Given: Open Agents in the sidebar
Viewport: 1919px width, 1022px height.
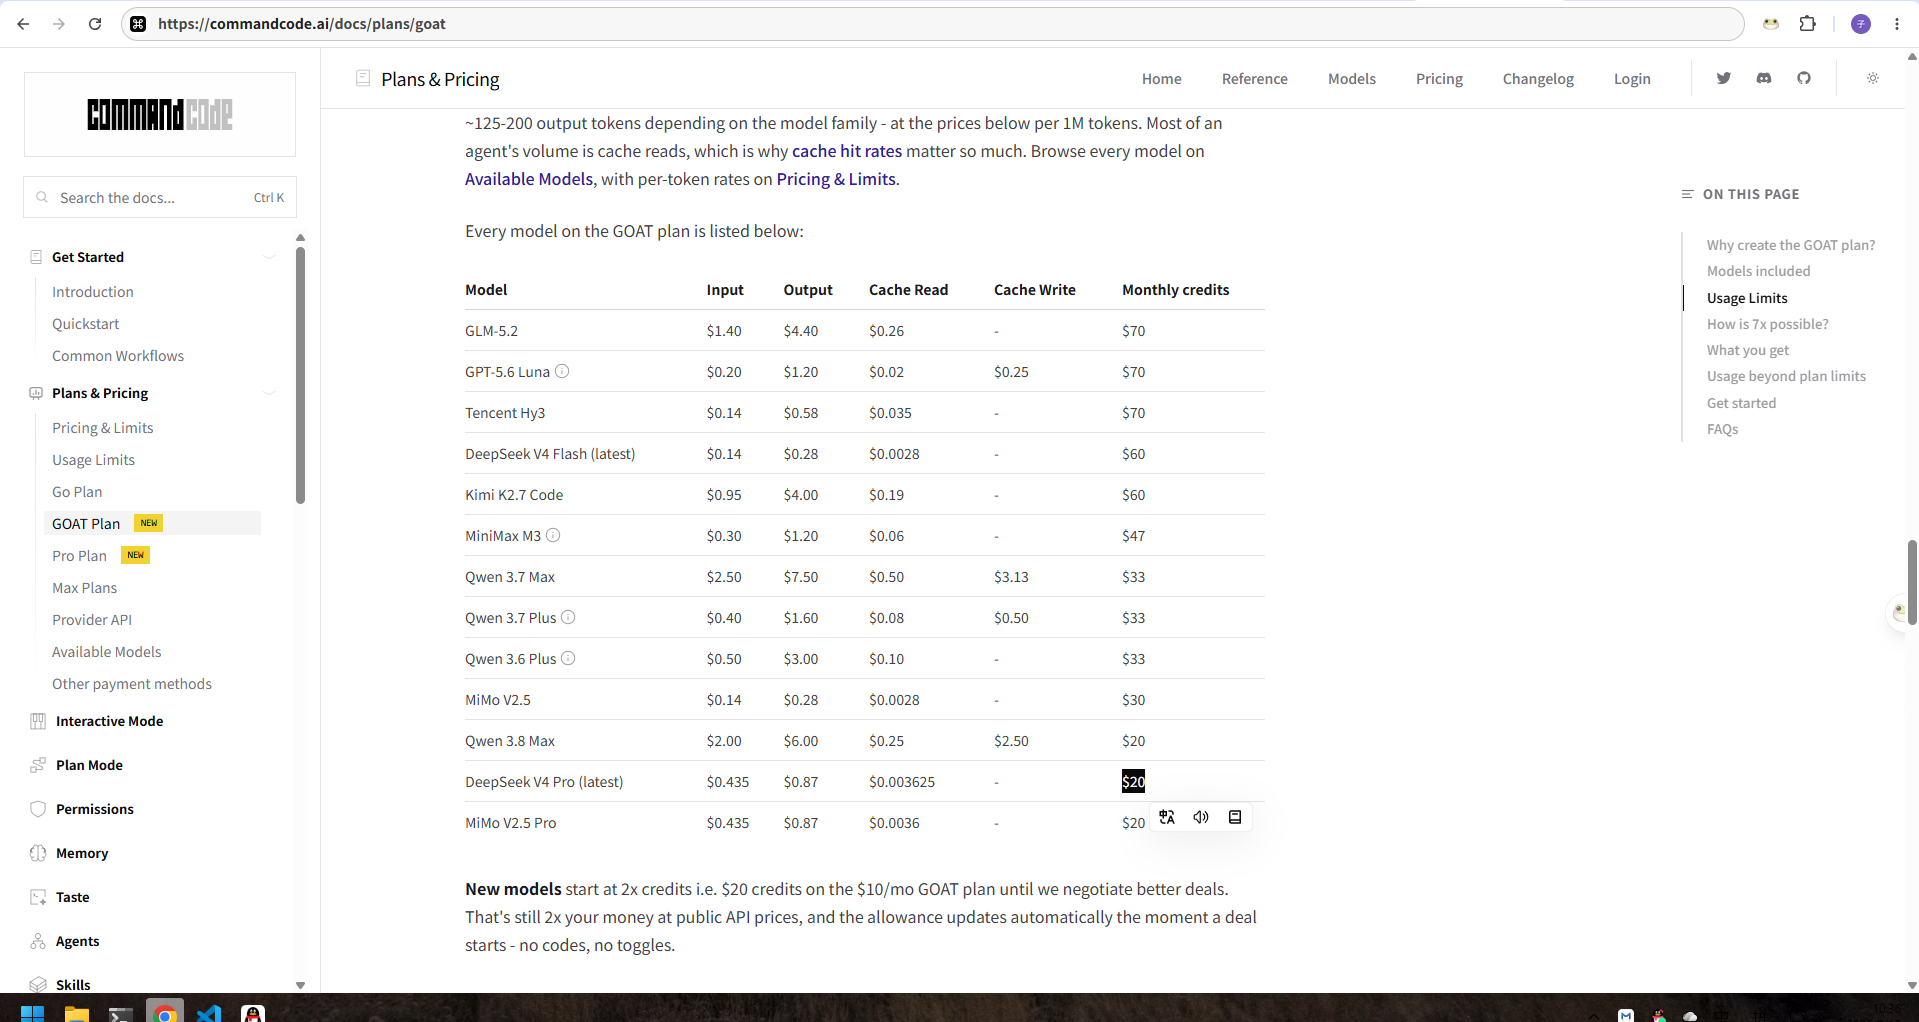Looking at the screenshot, I should 78,941.
